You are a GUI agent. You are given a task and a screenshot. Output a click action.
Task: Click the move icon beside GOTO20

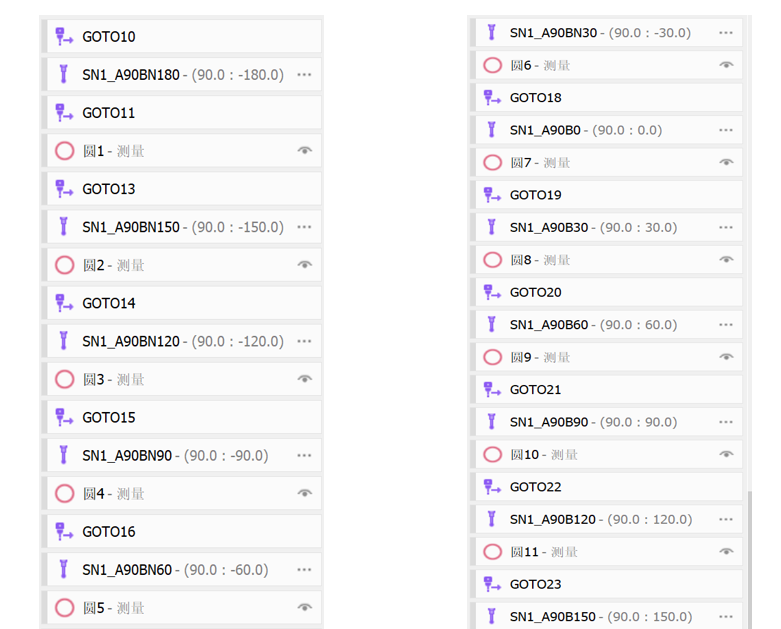click(492, 292)
